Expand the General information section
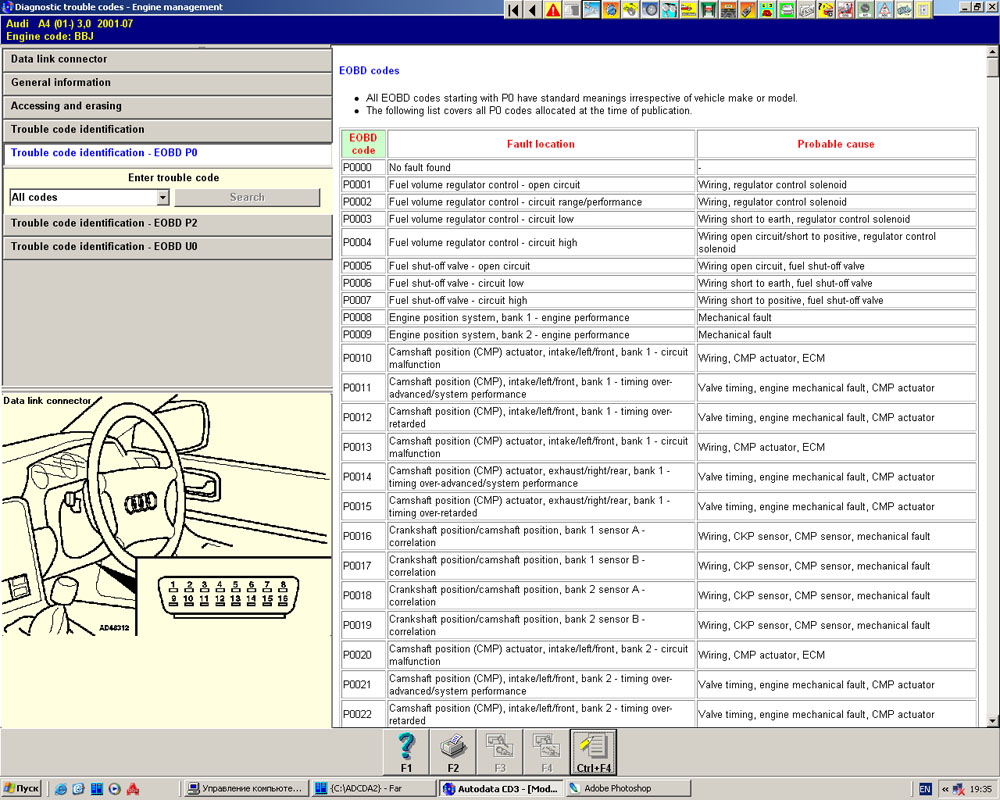Screen dimensions: 1000x800 pyautogui.click(x=166, y=83)
